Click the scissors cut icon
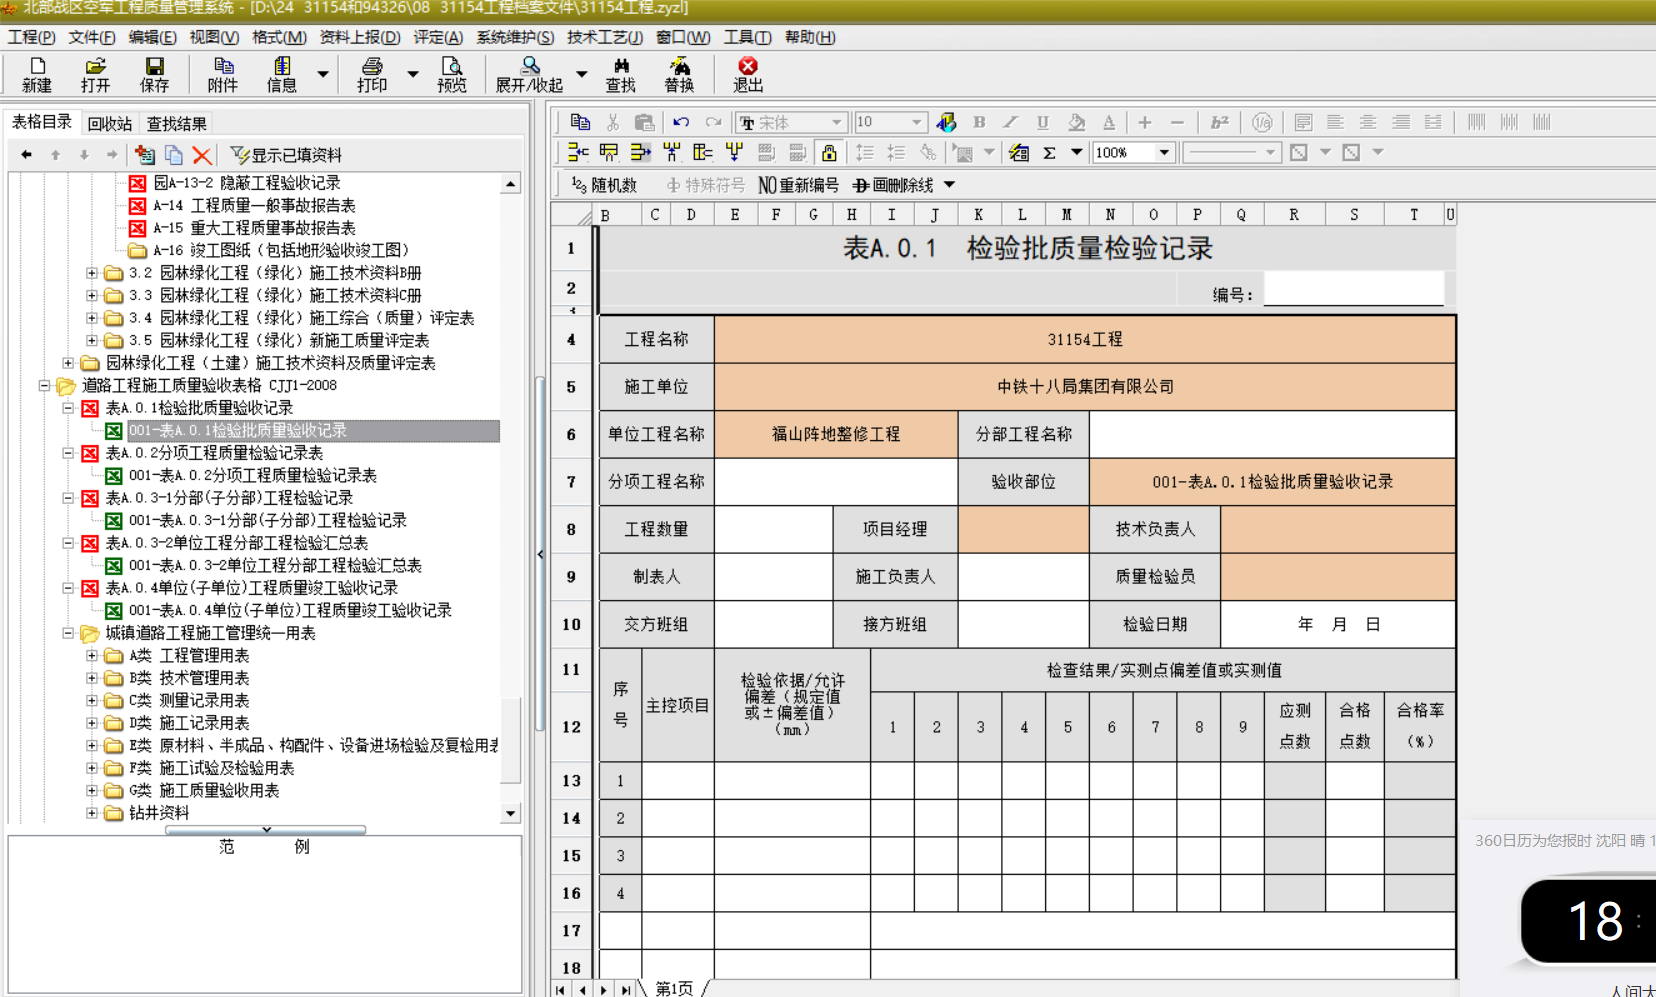 (x=613, y=122)
